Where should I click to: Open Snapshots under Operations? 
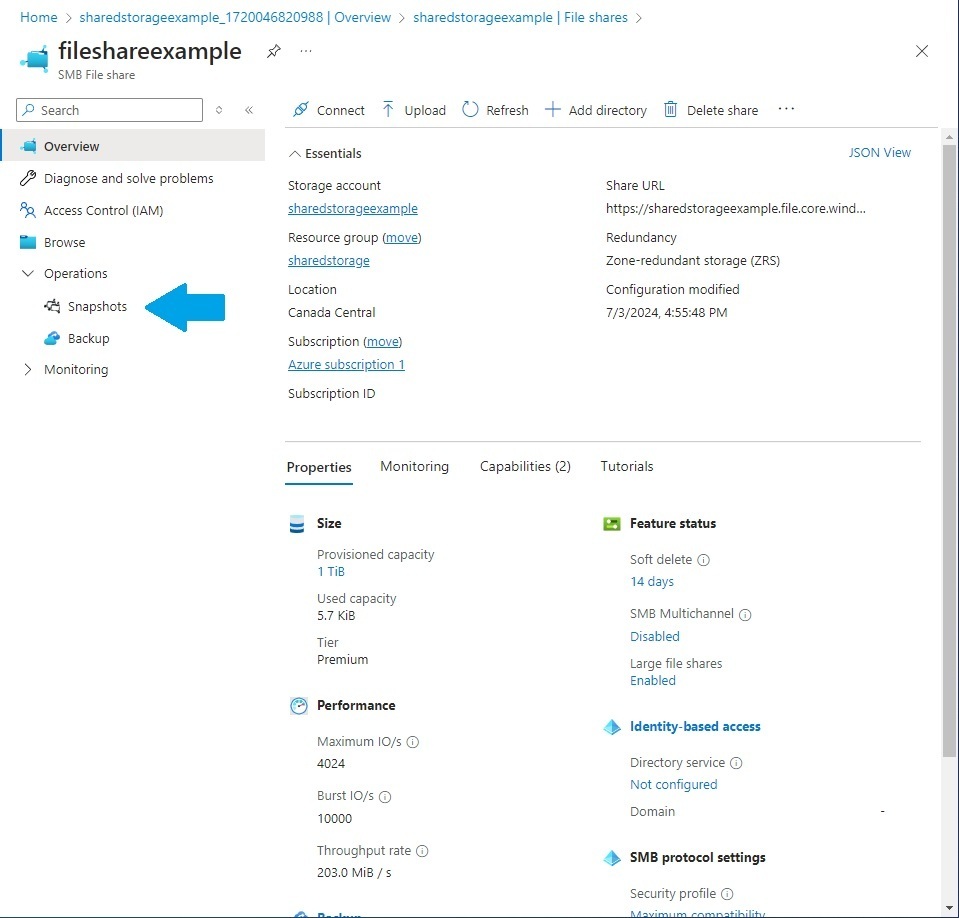[97, 306]
